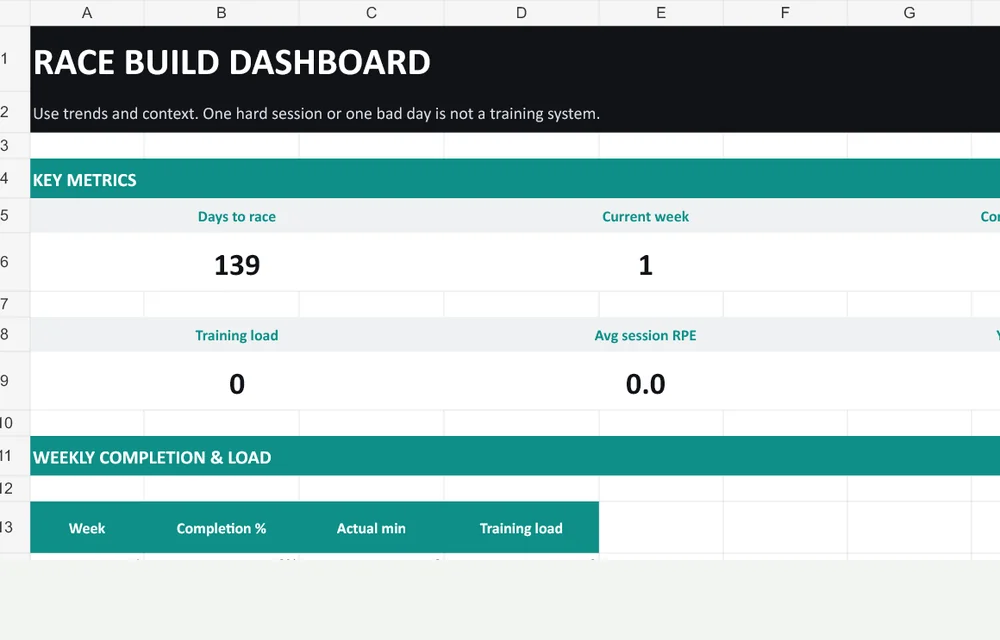Select column E header
The height and width of the screenshot is (640, 1000).
pos(661,13)
